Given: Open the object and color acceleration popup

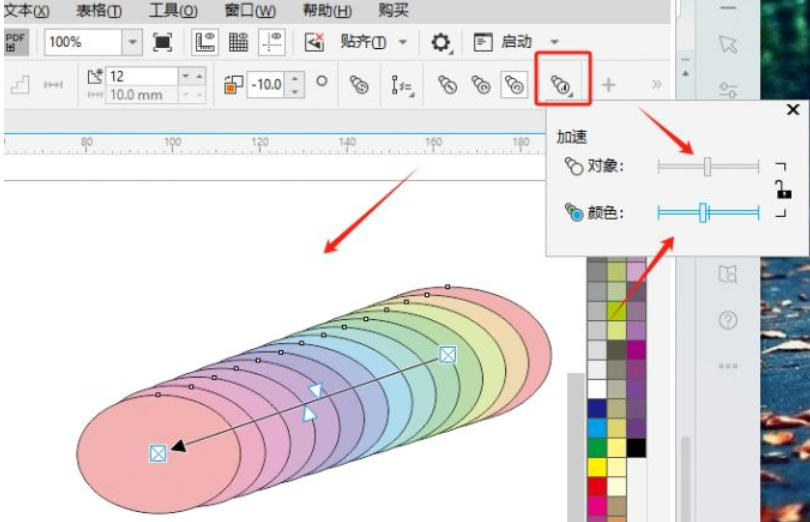Looking at the screenshot, I should click(562, 84).
